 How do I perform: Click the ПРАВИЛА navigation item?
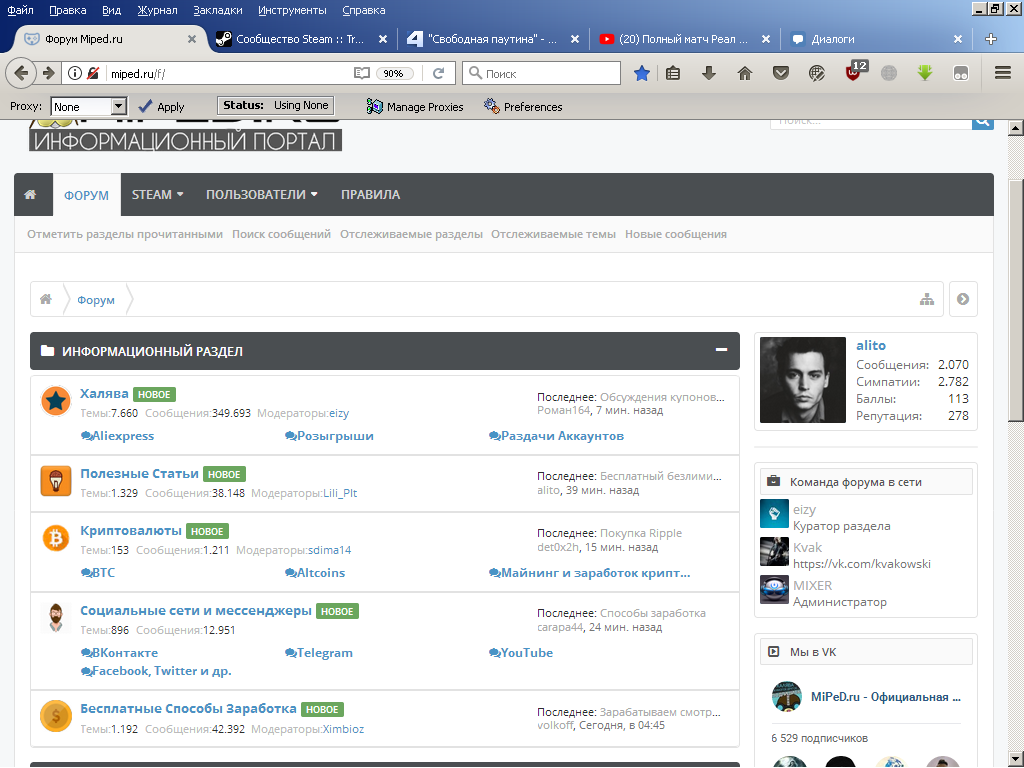(x=370, y=195)
